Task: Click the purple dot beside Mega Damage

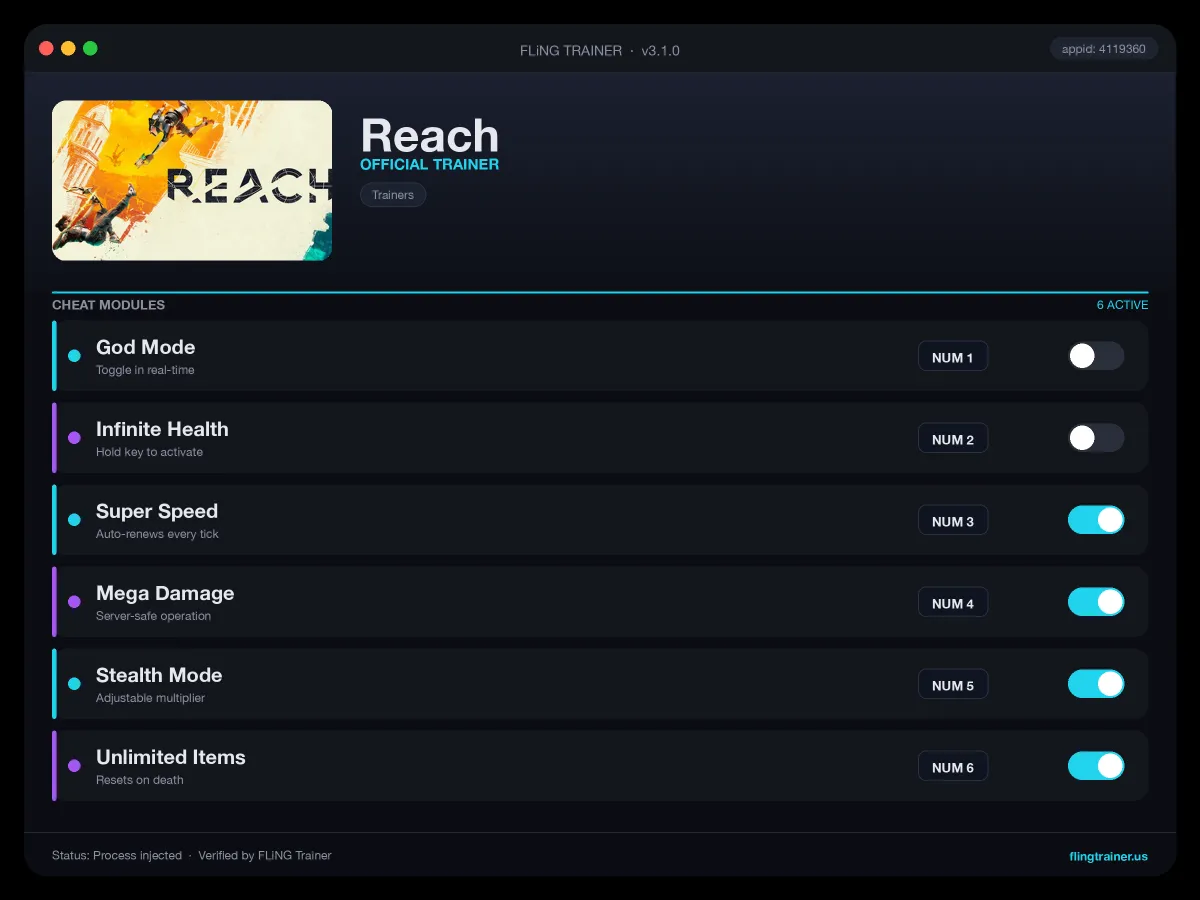Action: [x=74, y=602]
